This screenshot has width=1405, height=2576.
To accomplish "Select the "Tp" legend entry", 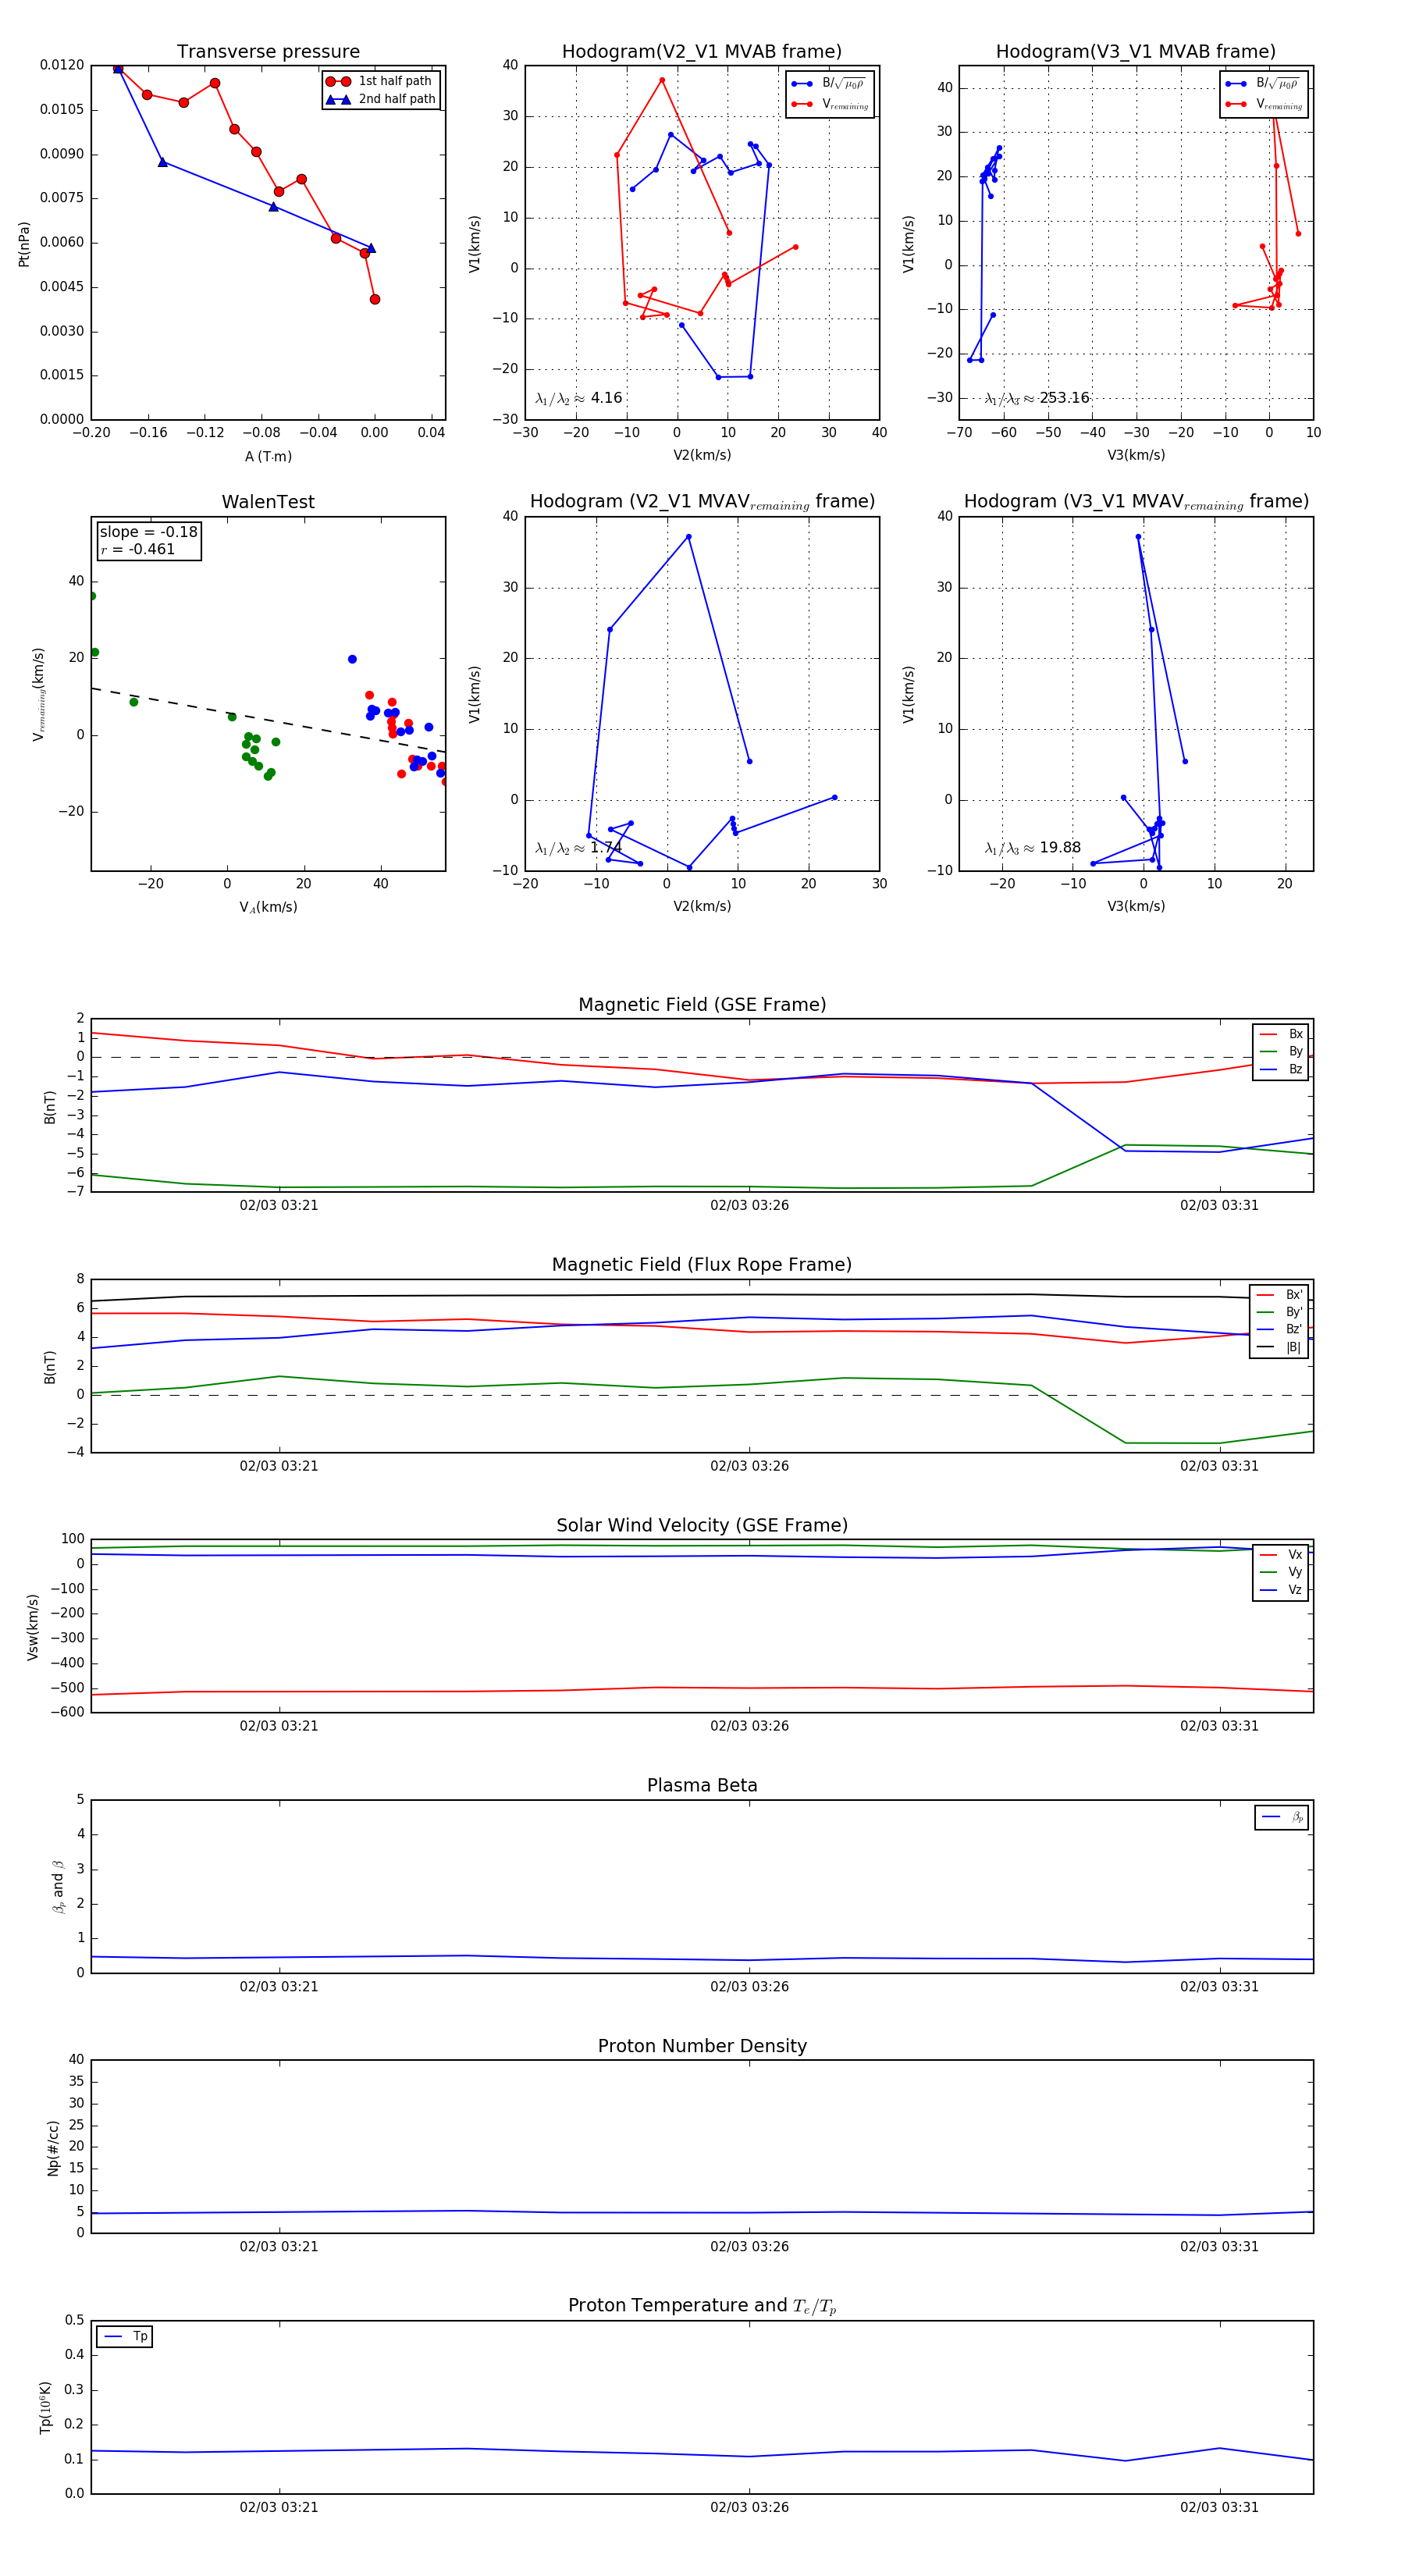I will coord(125,2336).
